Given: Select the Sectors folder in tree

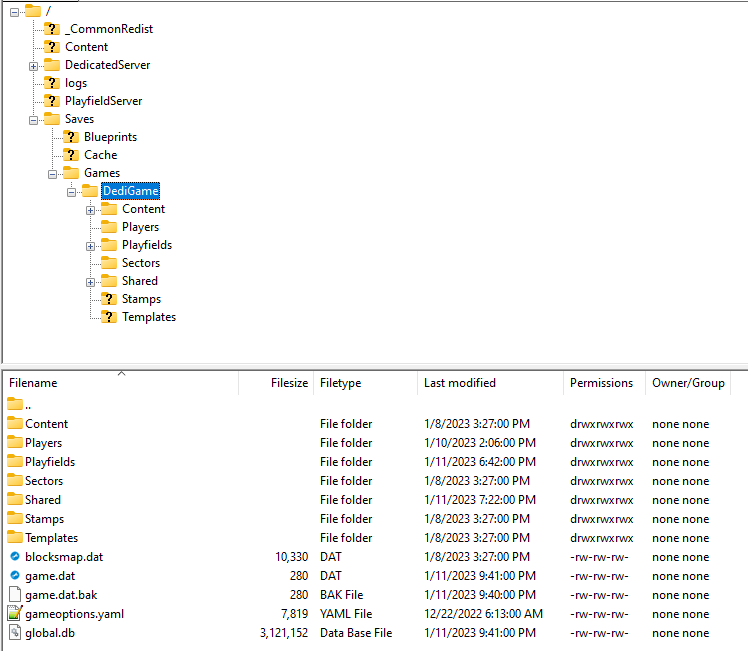Looking at the screenshot, I should pyautogui.click(x=141, y=263).
